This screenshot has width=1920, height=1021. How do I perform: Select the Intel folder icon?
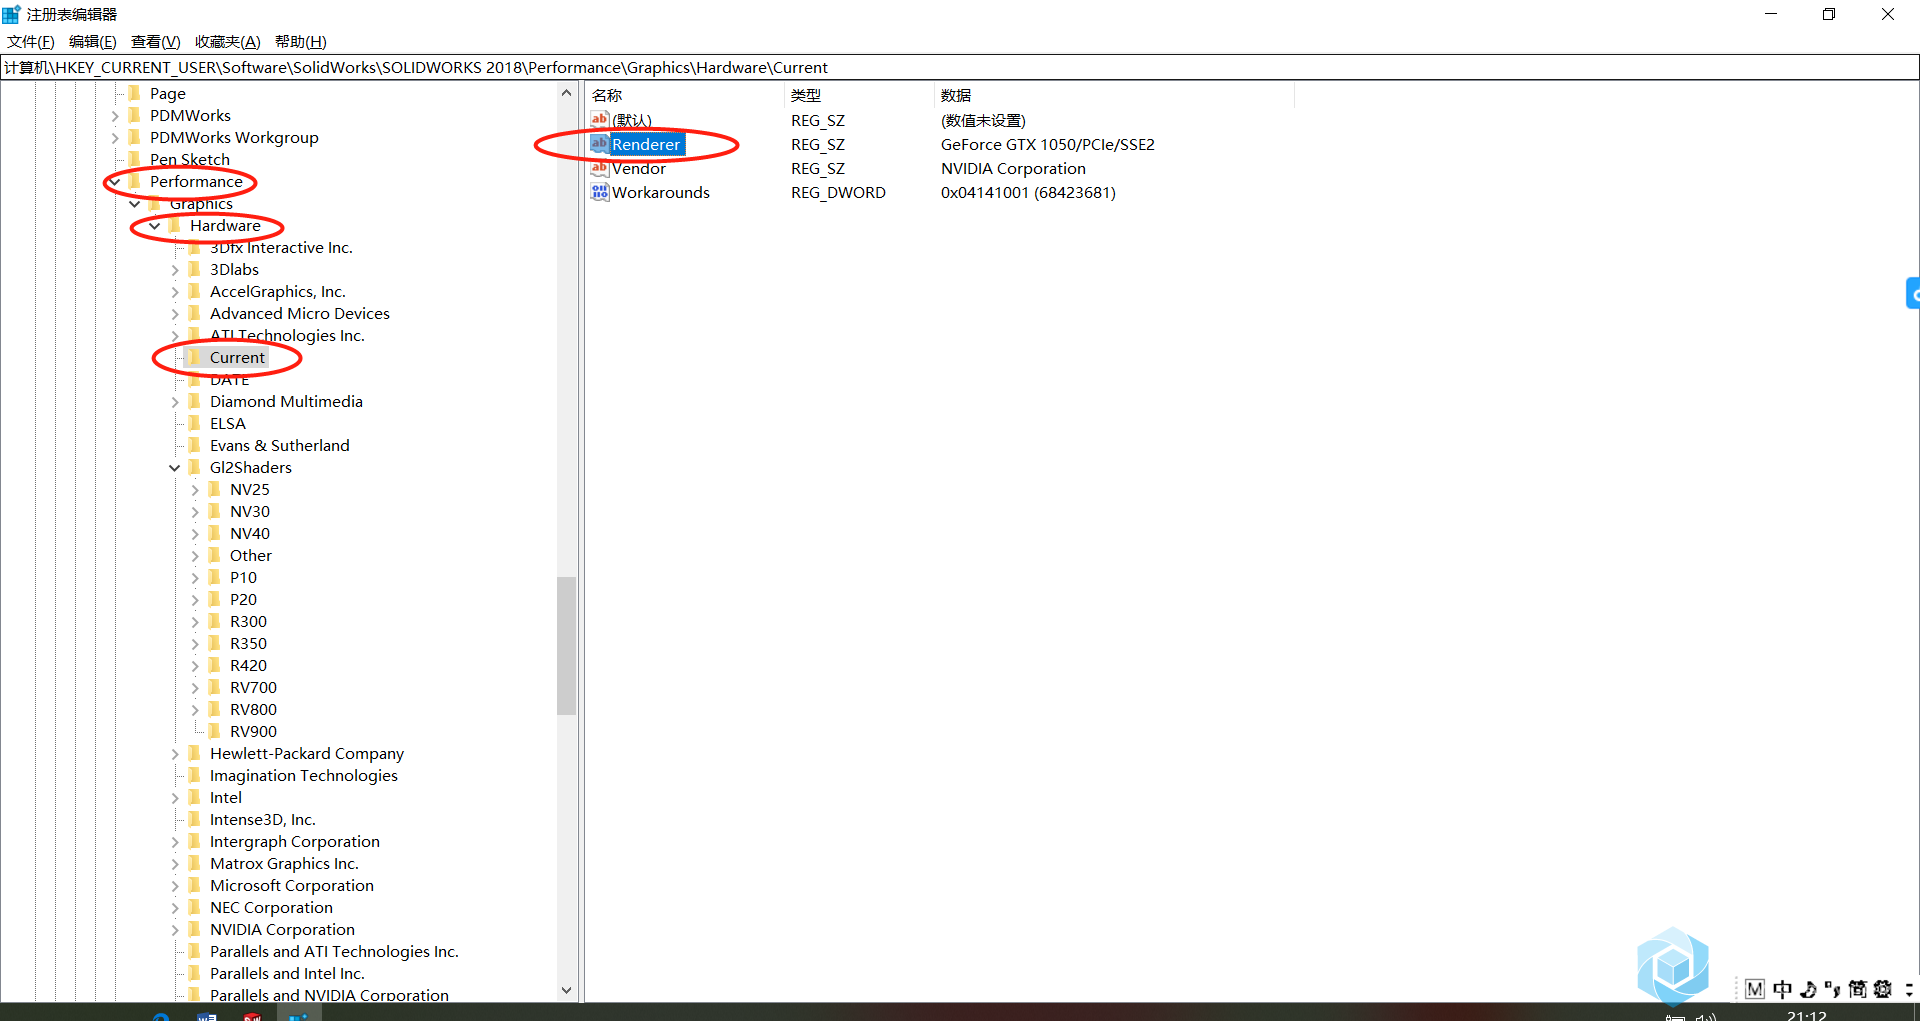(x=195, y=797)
